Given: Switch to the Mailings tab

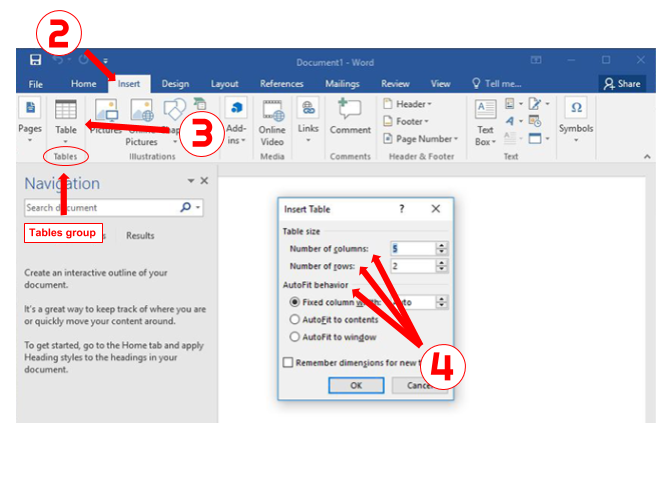Looking at the screenshot, I should [x=342, y=84].
